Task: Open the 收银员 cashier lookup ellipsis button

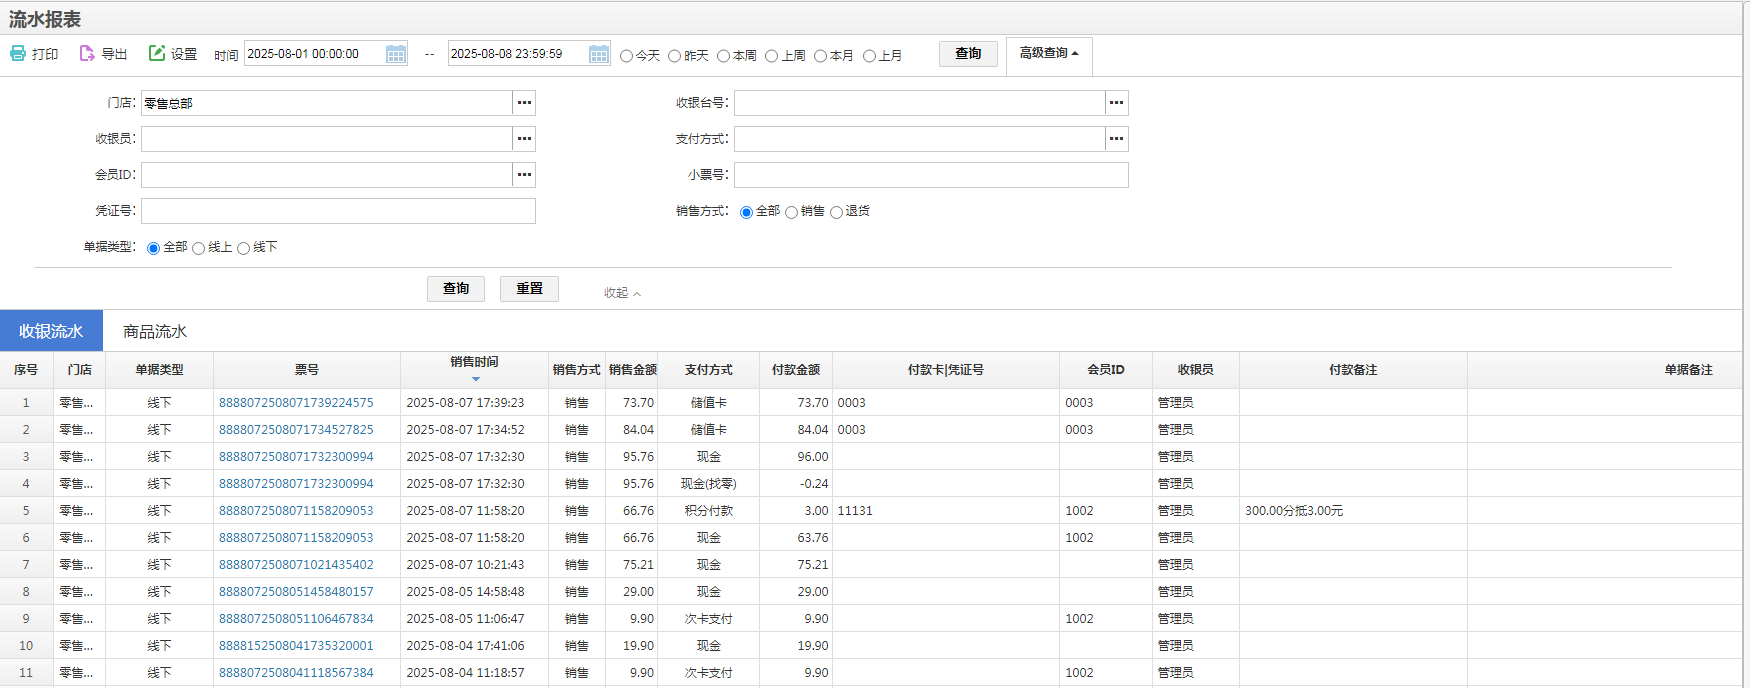Action: 524,139
